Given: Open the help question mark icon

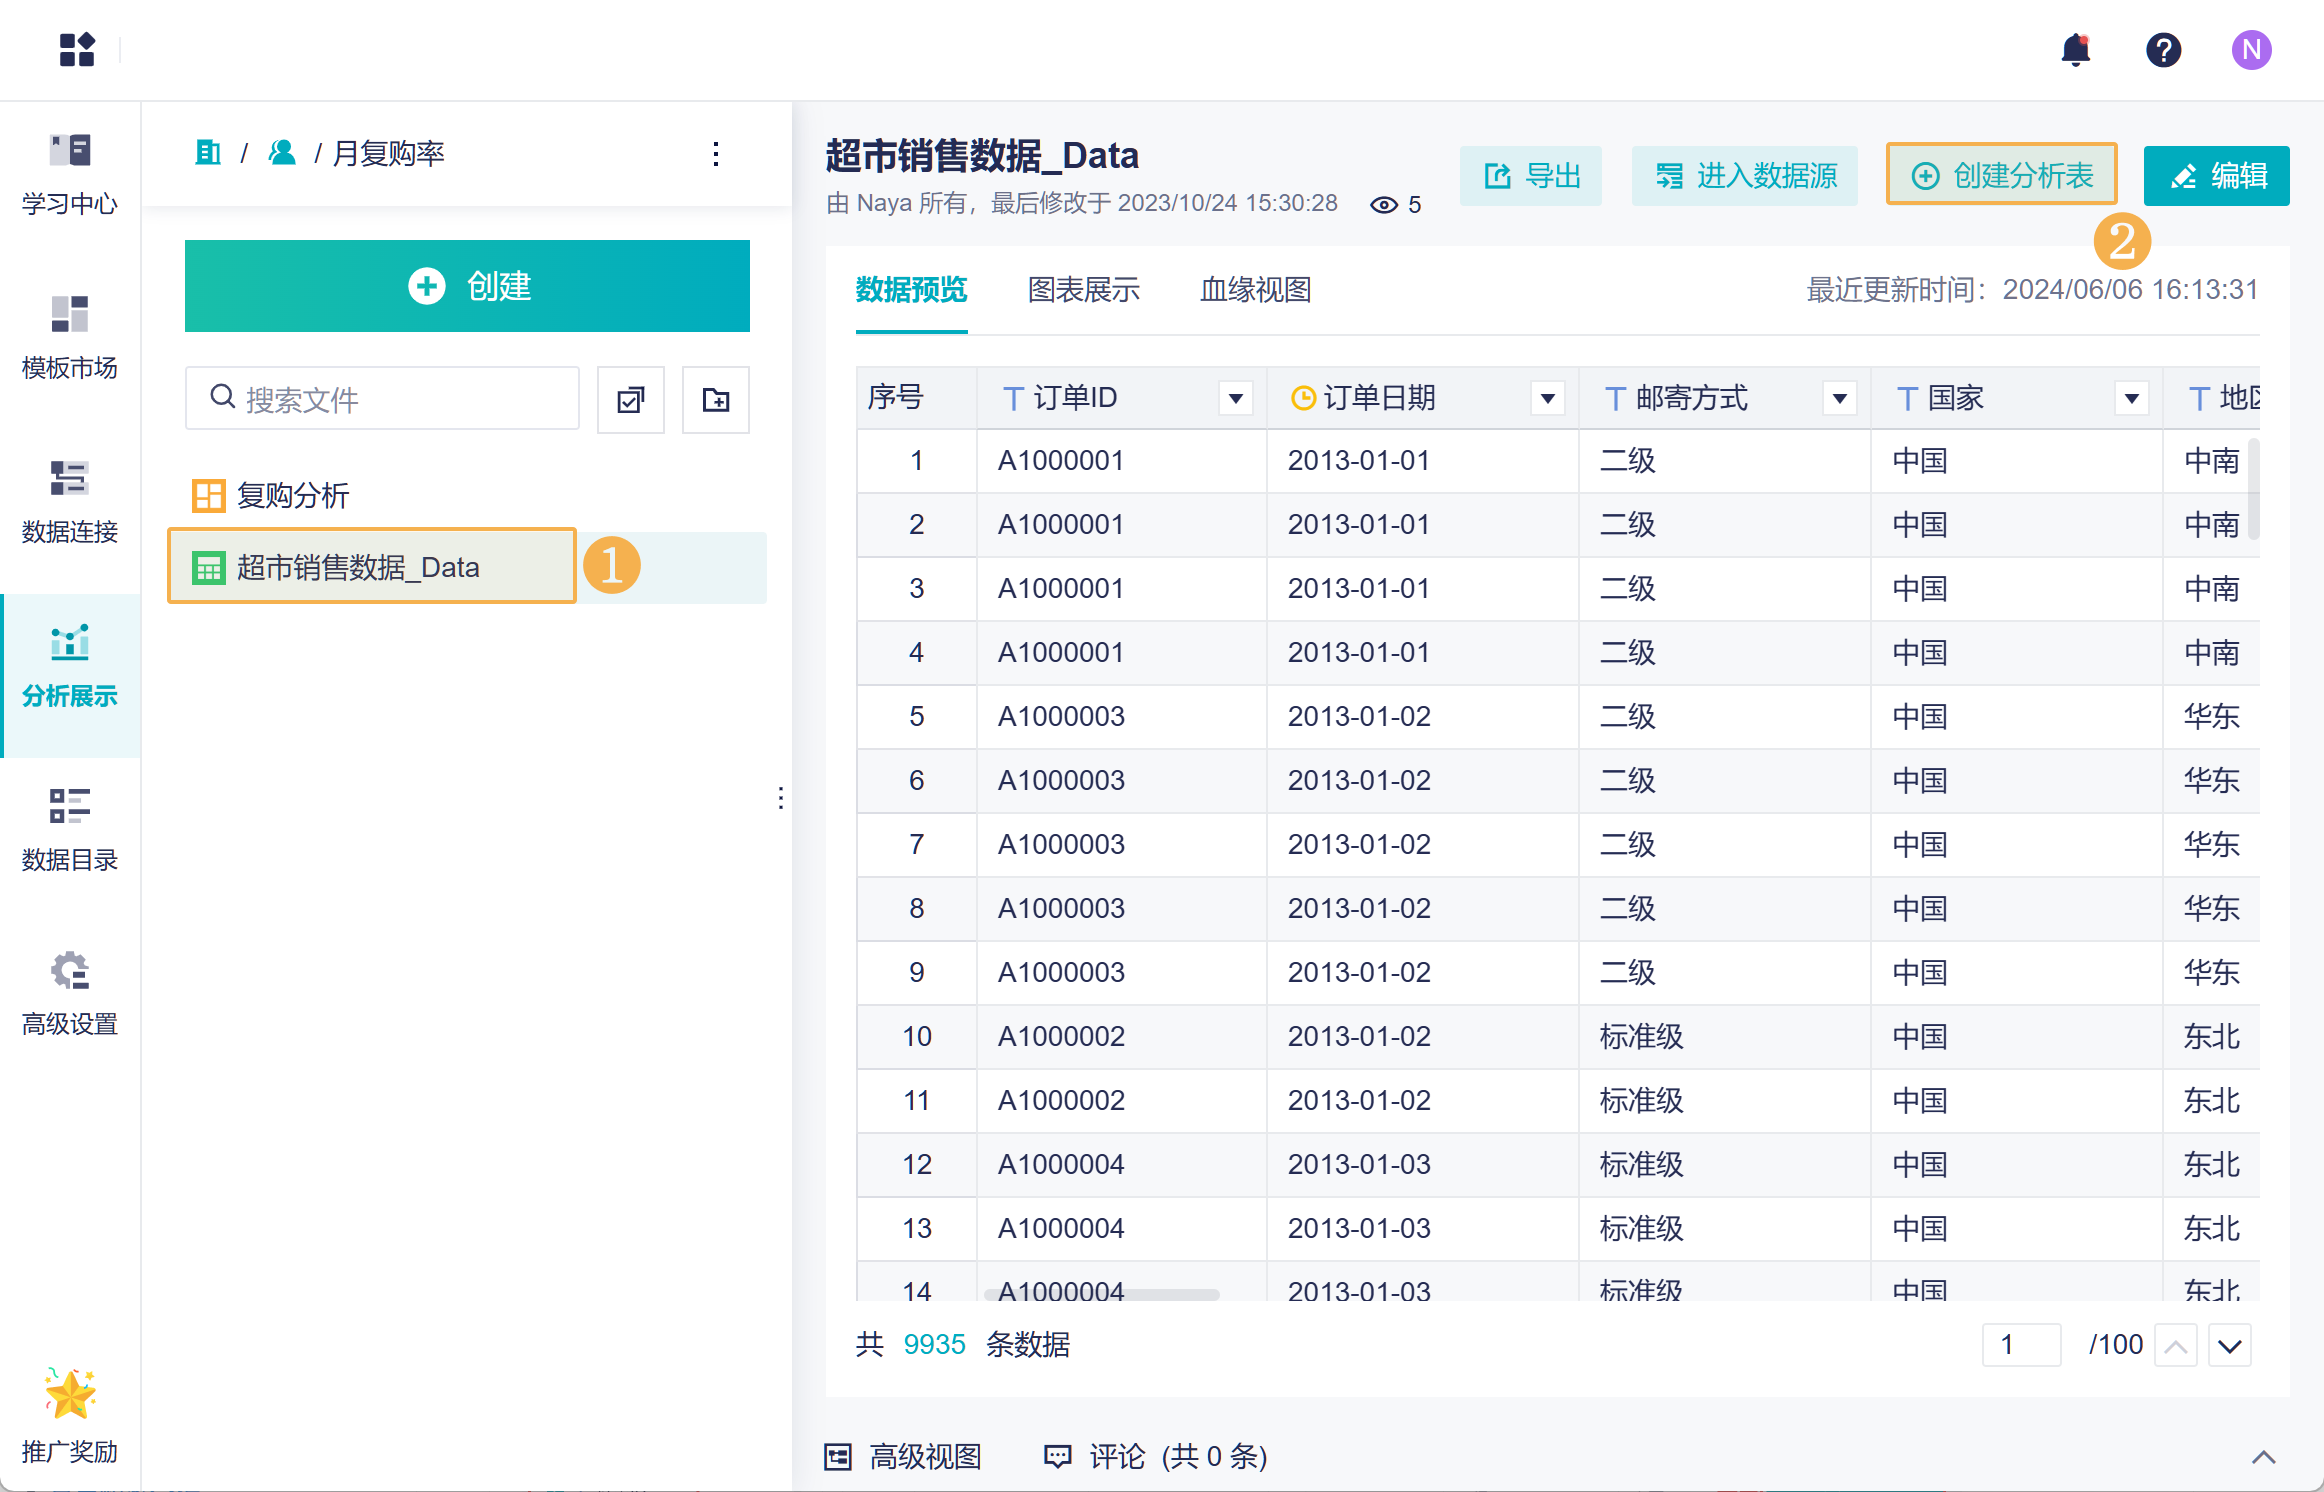Looking at the screenshot, I should point(2163,49).
